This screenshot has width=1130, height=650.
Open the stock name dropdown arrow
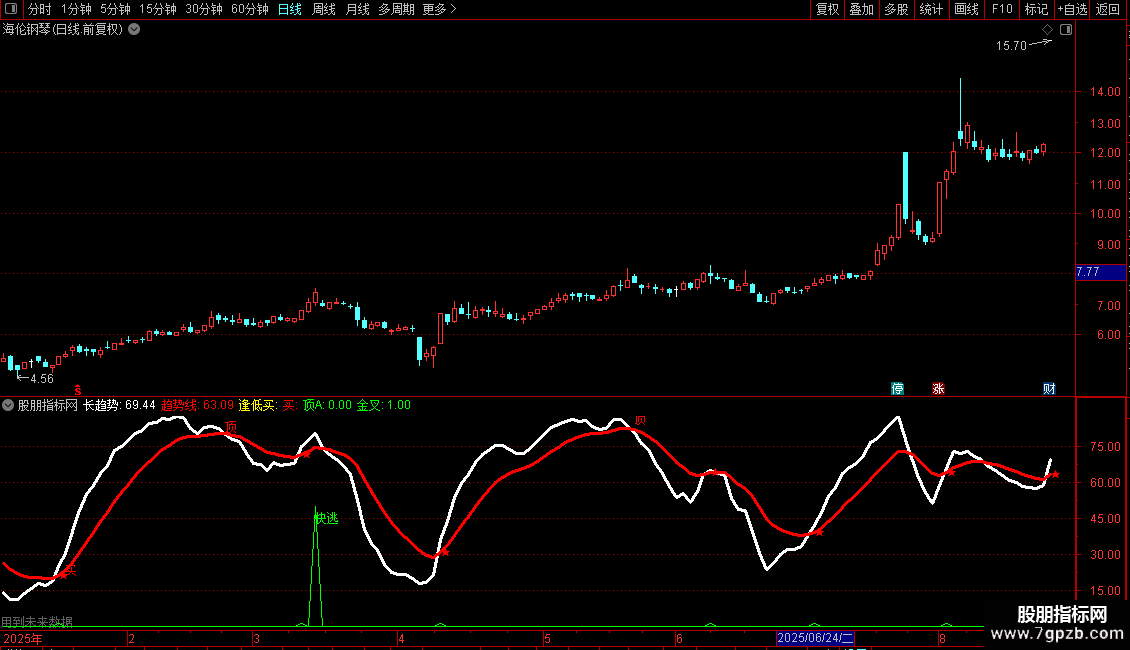pos(134,30)
